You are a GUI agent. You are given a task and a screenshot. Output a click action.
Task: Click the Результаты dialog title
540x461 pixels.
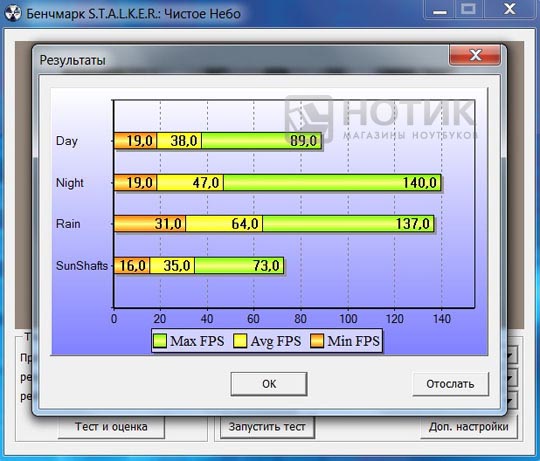(x=73, y=60)
